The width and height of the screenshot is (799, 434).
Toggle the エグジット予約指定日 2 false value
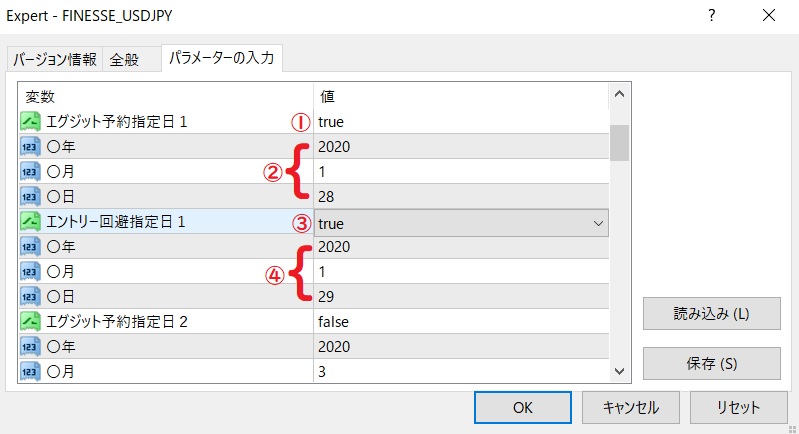(x=460, y=322)
